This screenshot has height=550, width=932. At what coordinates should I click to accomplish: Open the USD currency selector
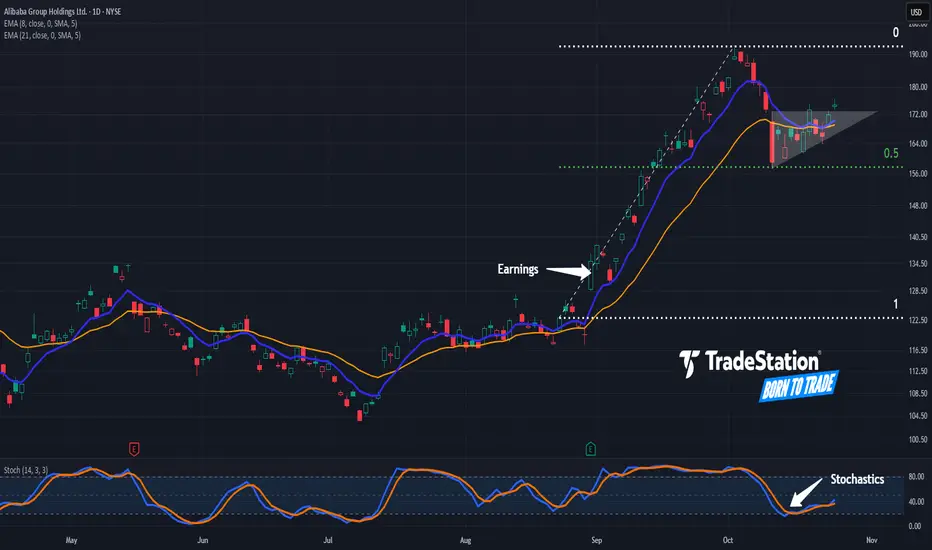pyautogui.click(x=917, y=12)
